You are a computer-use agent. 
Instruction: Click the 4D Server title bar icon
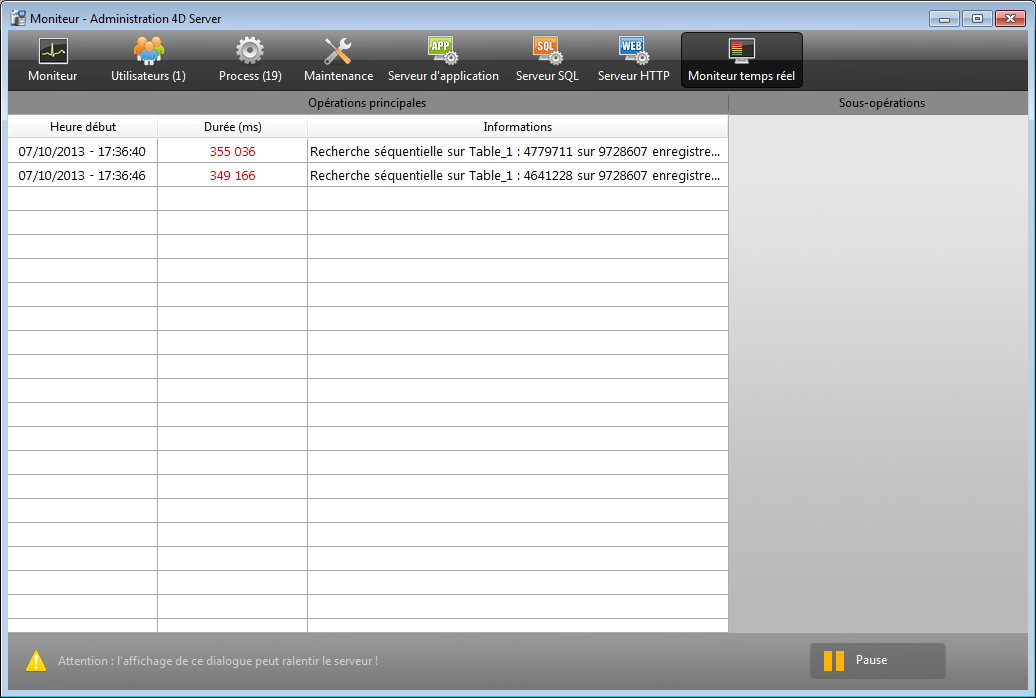(x=18, y=18)
